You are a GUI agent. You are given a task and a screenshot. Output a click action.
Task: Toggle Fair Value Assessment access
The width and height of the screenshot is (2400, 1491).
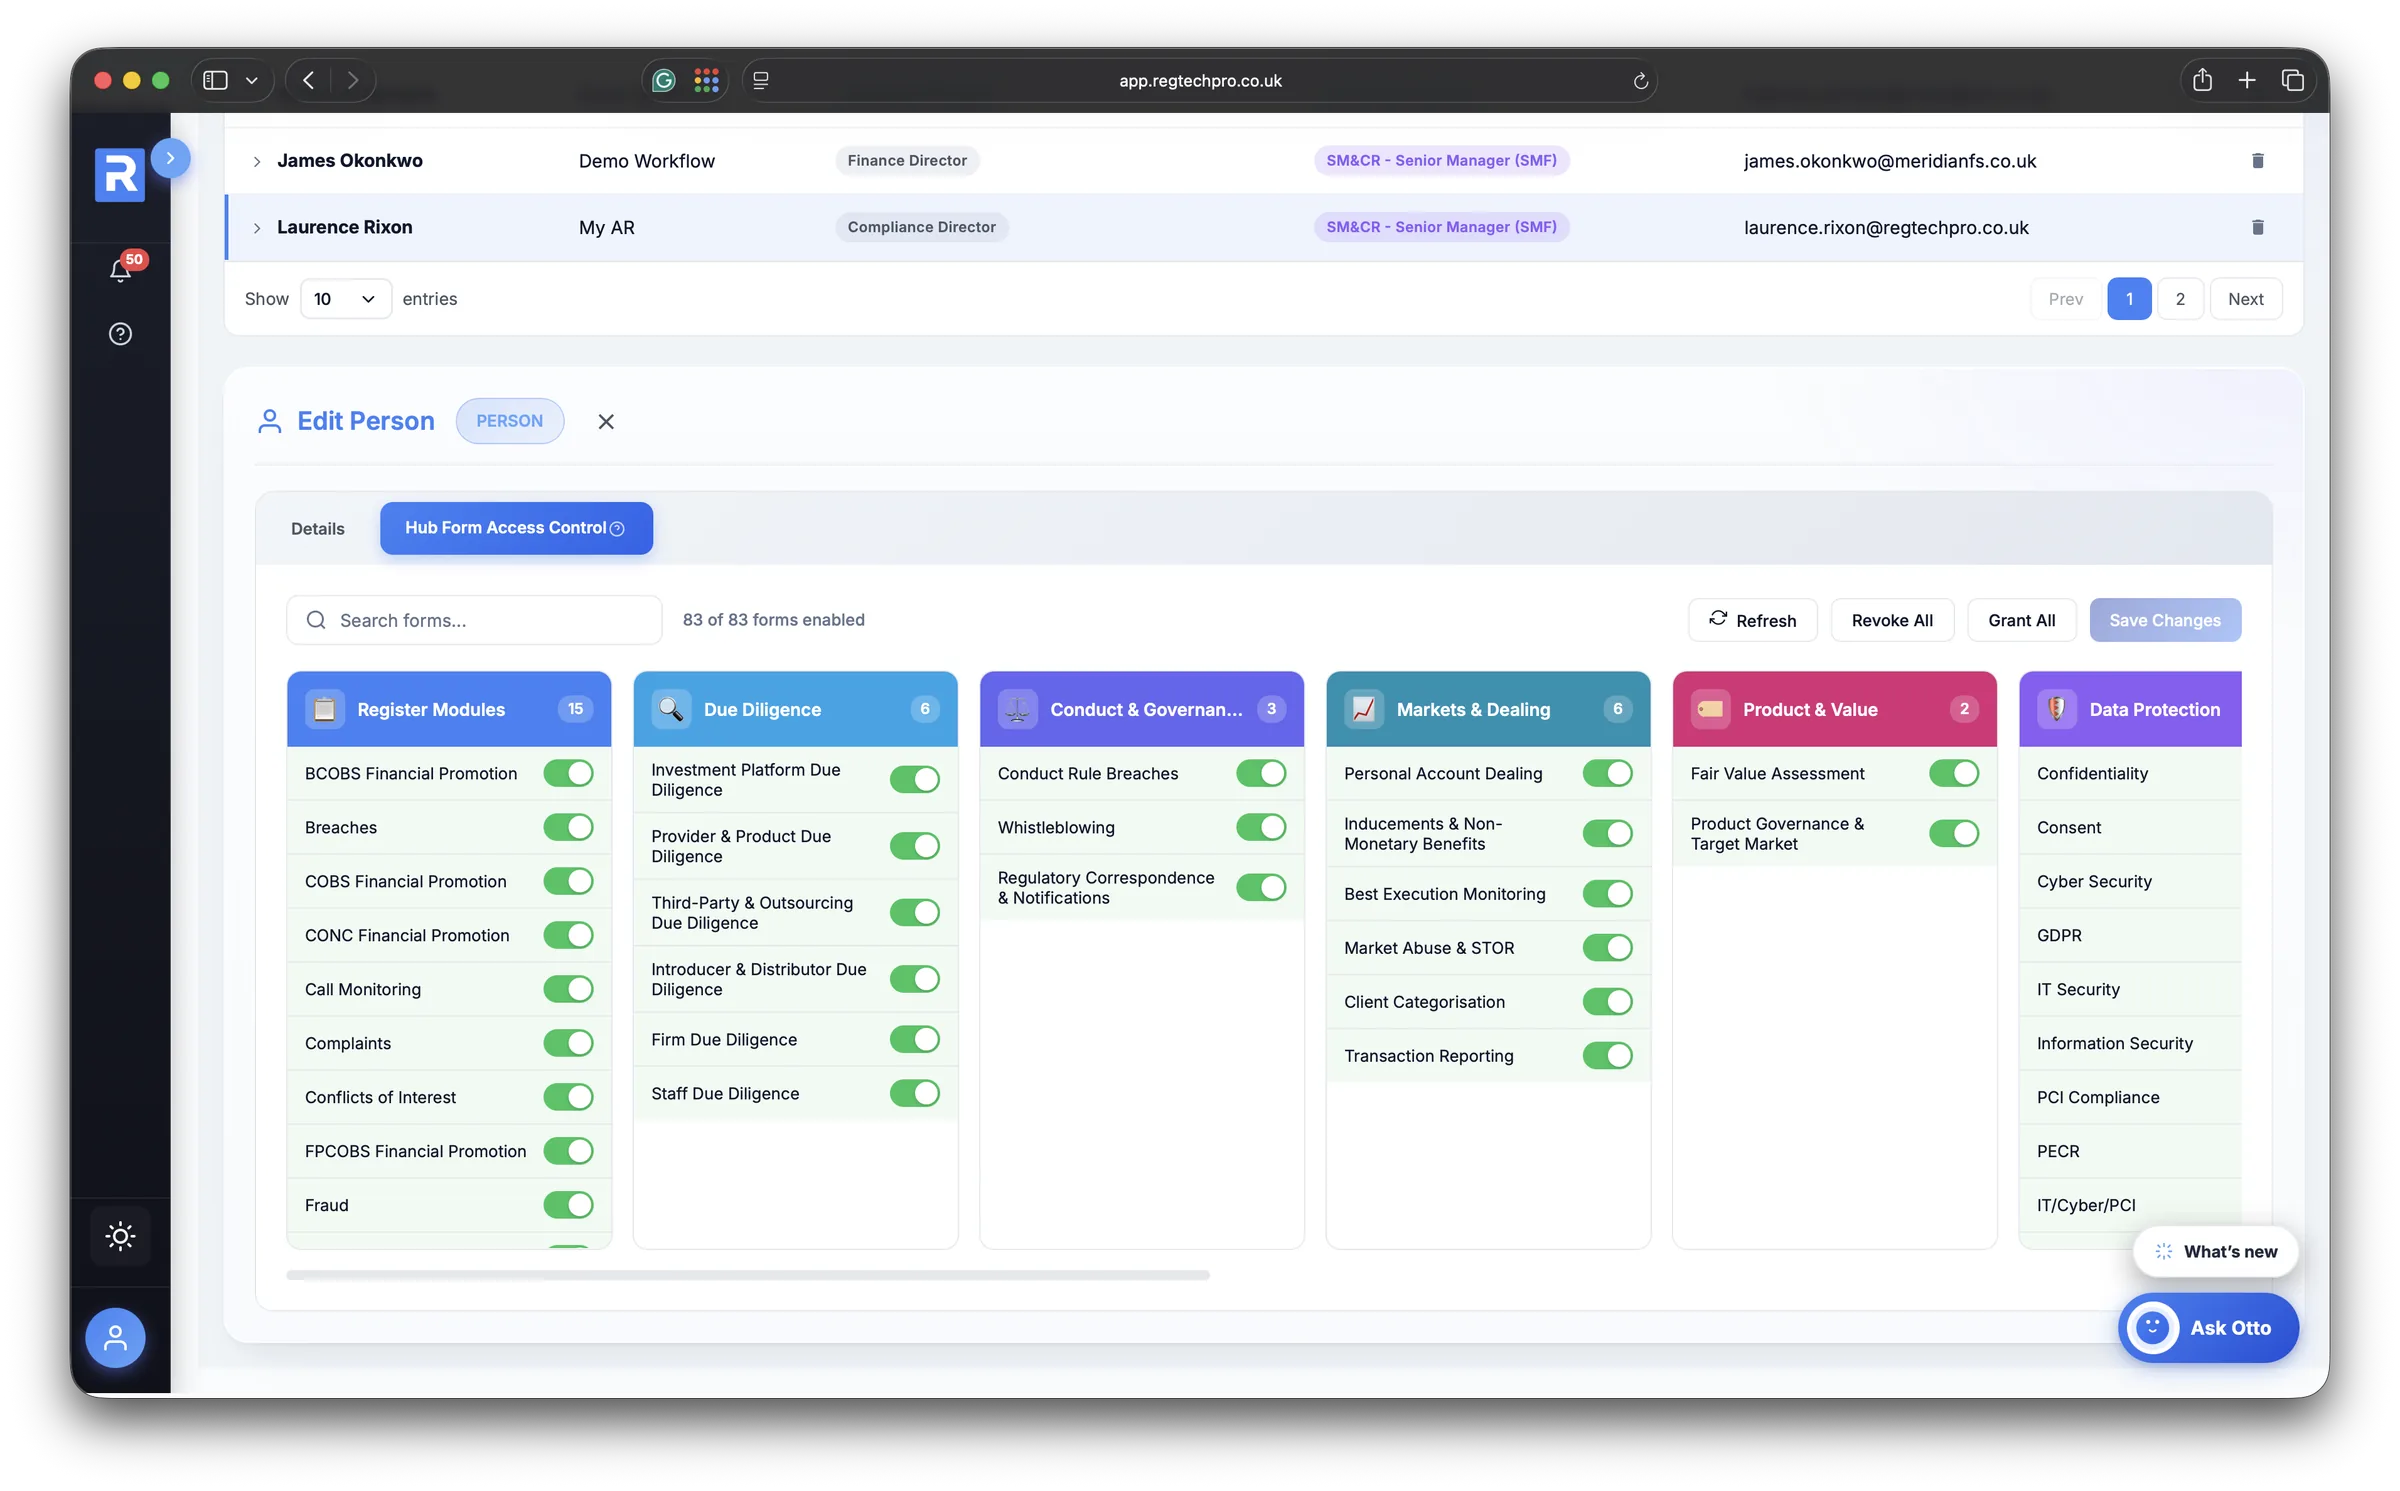[1954, 773]
